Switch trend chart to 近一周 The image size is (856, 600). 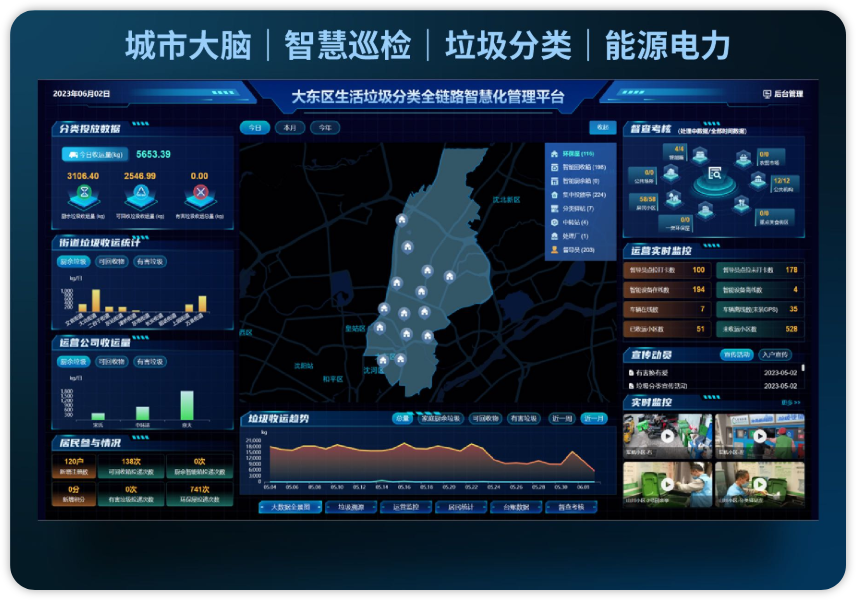(x=561, y=418)
